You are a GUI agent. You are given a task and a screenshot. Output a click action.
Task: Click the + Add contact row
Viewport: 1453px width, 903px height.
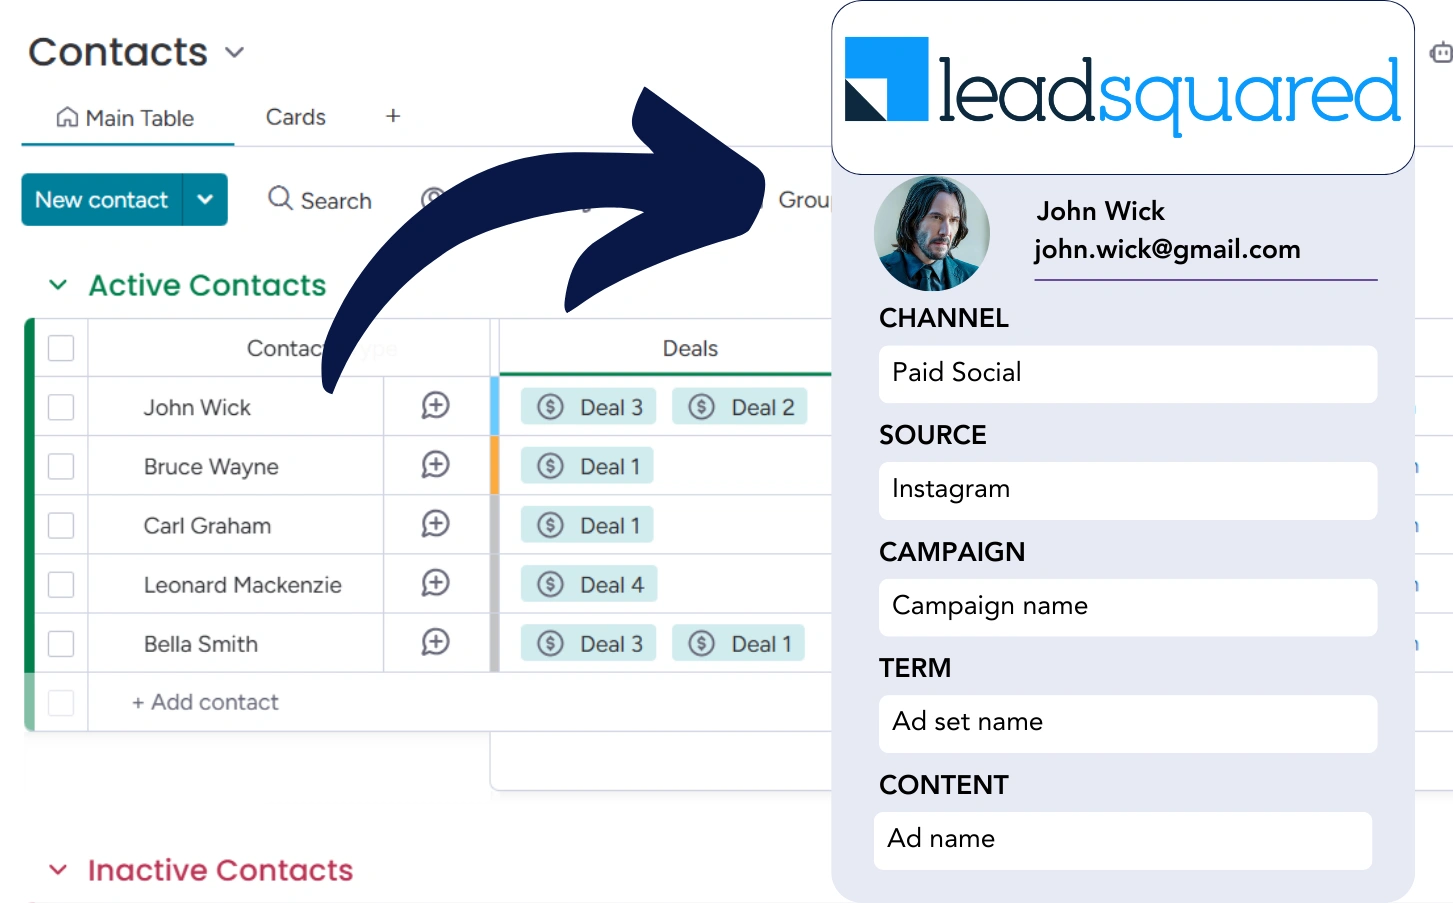click(x=205, y=702)
